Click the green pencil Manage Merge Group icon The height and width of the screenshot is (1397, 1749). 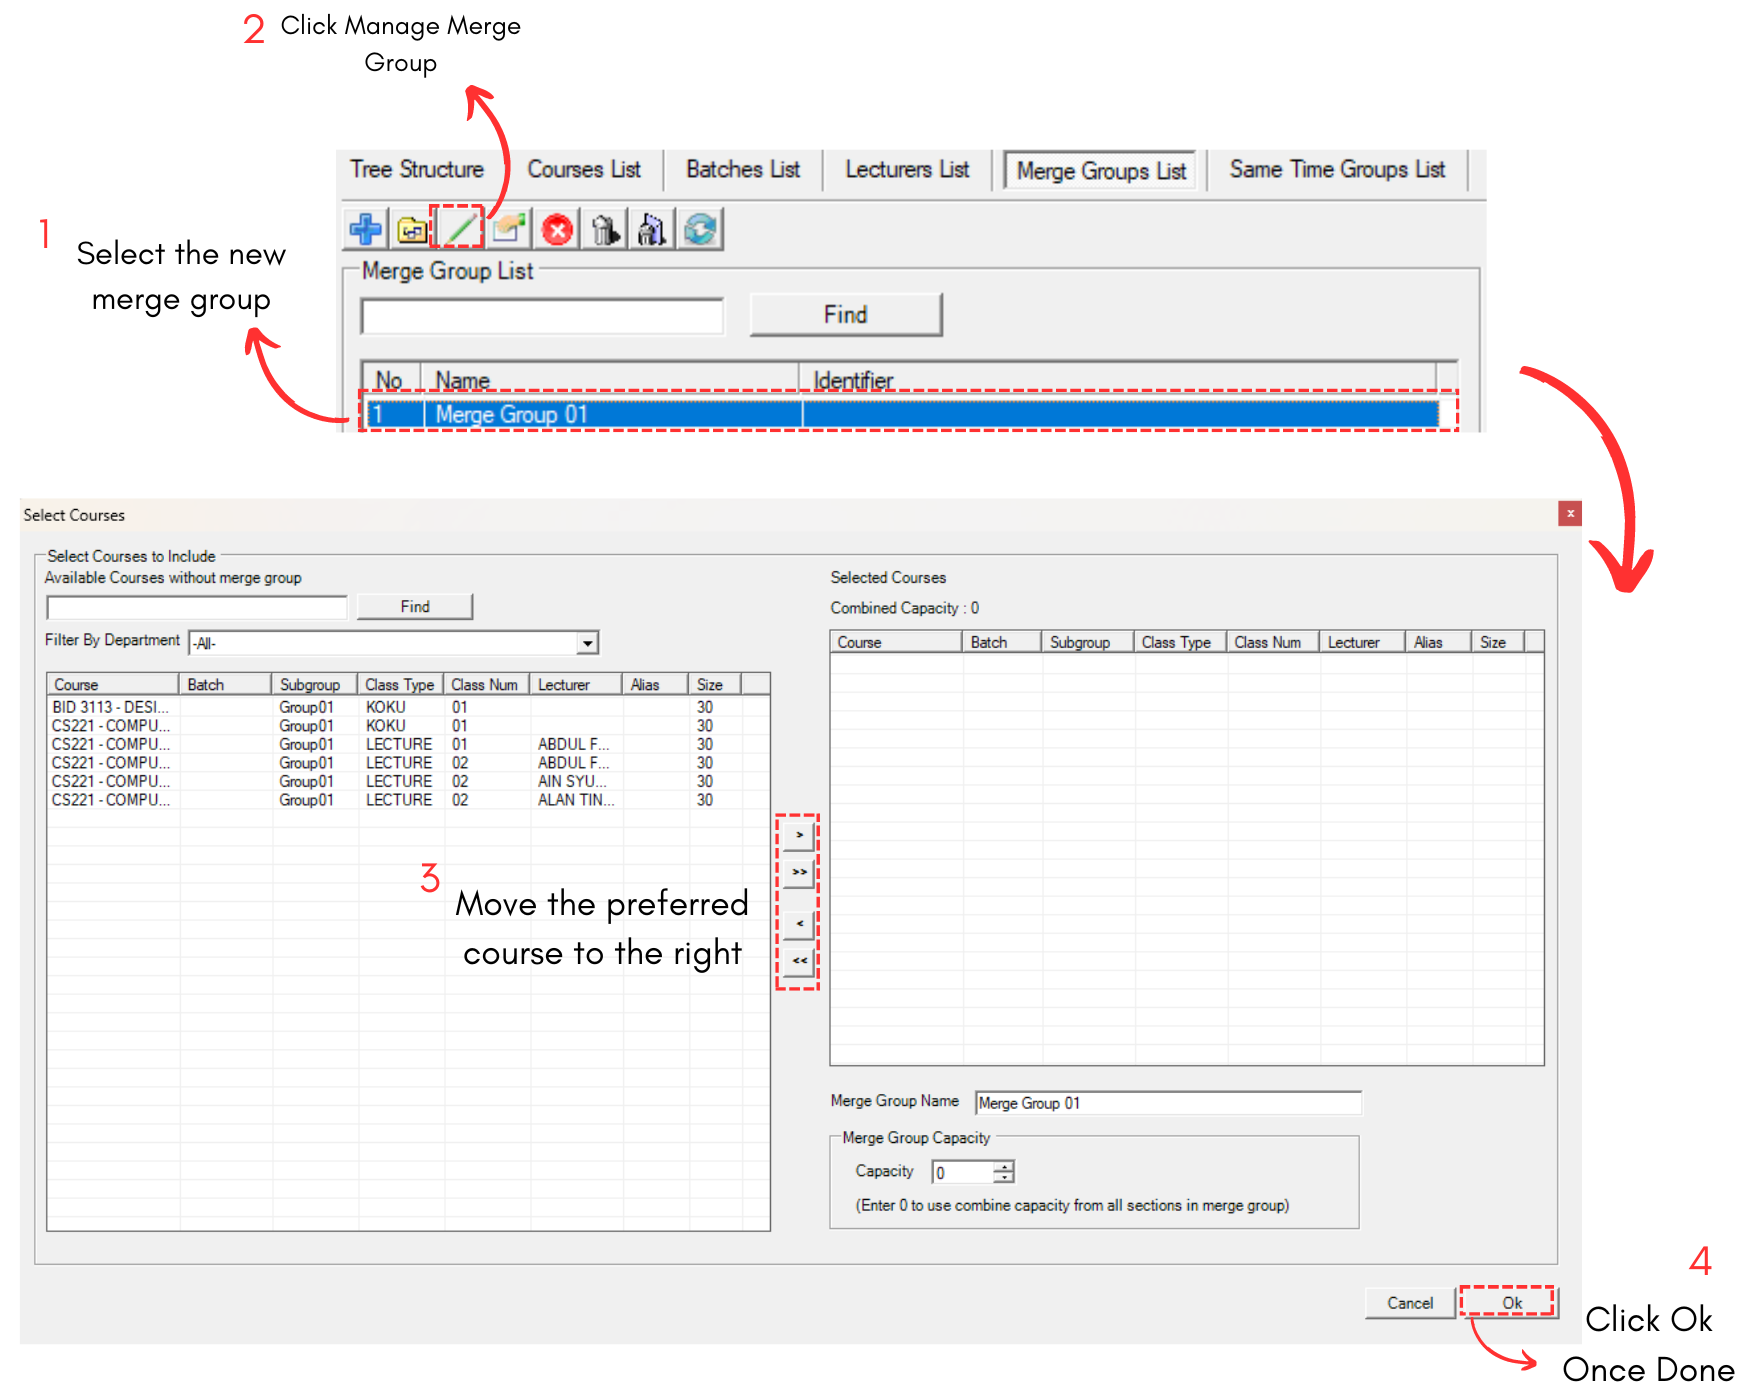459,229
